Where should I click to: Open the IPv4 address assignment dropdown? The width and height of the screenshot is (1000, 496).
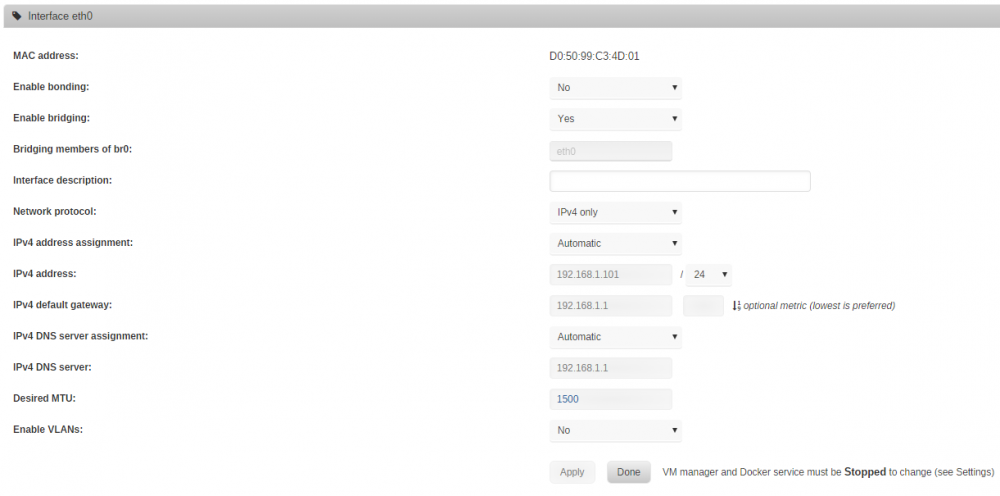pos(615,244)
